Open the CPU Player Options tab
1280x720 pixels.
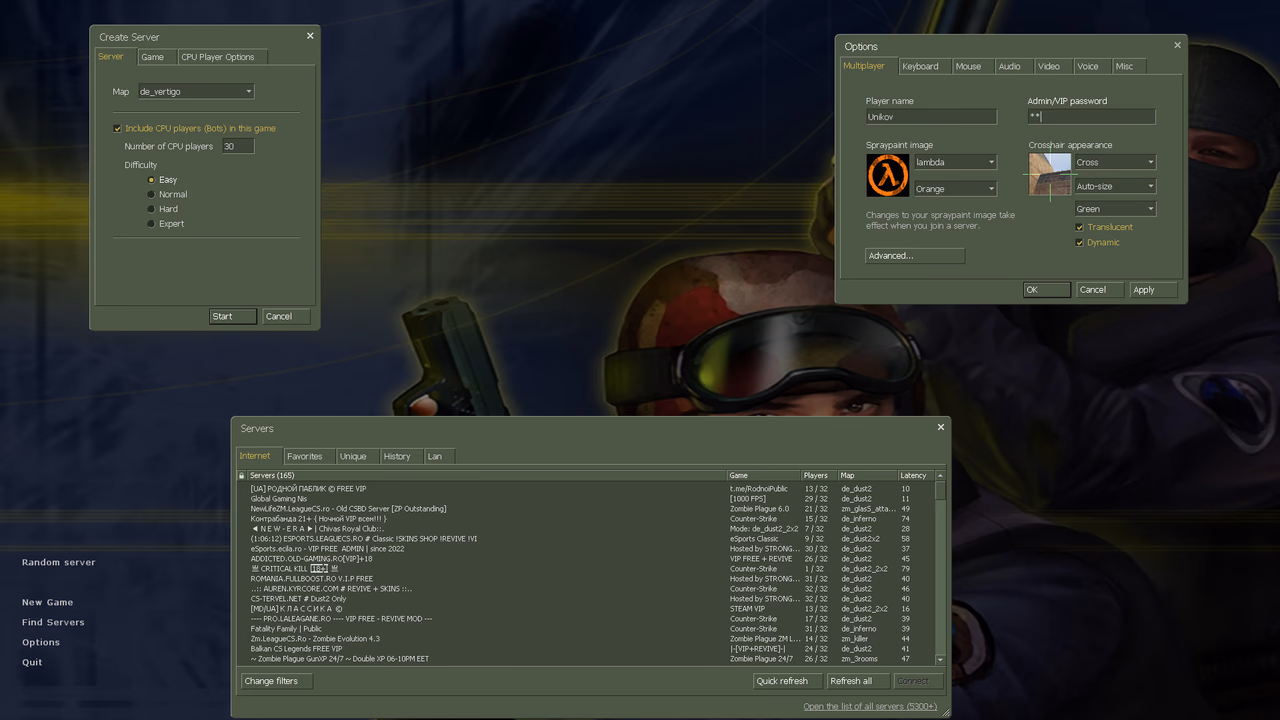(x=223, y=57)
